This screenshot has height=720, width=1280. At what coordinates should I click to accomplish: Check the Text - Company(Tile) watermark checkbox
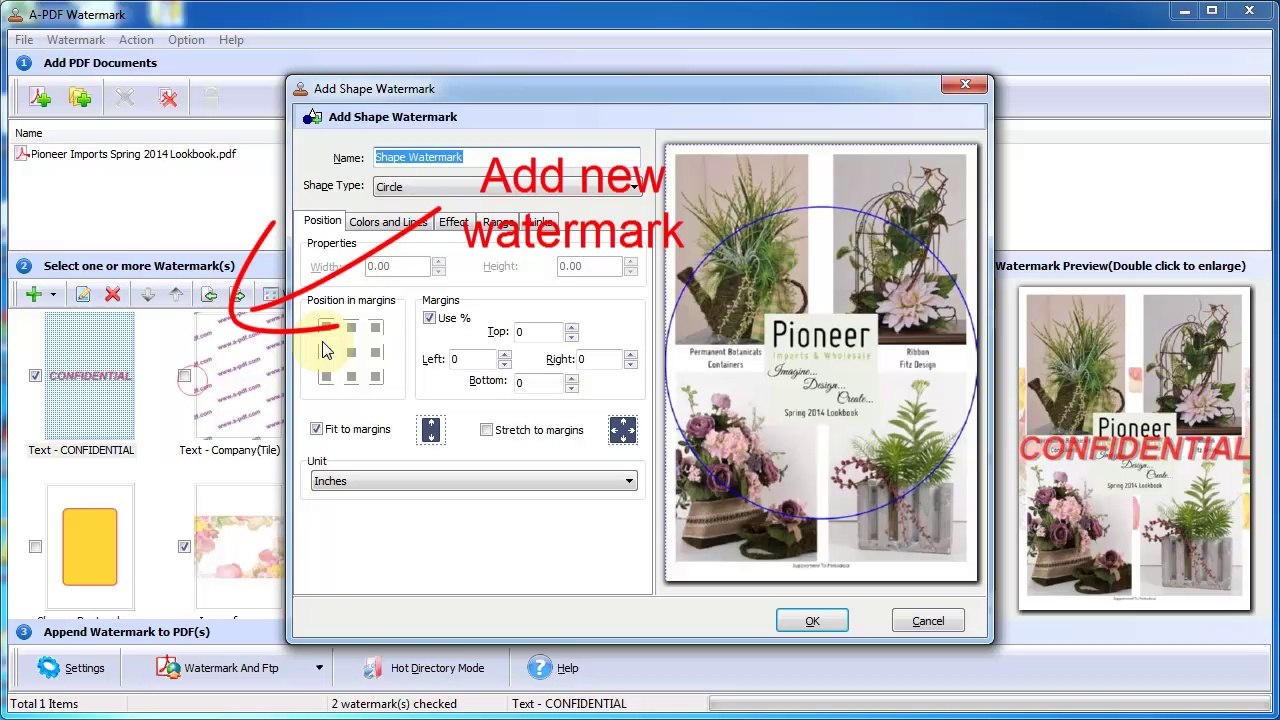coord(184,376)
